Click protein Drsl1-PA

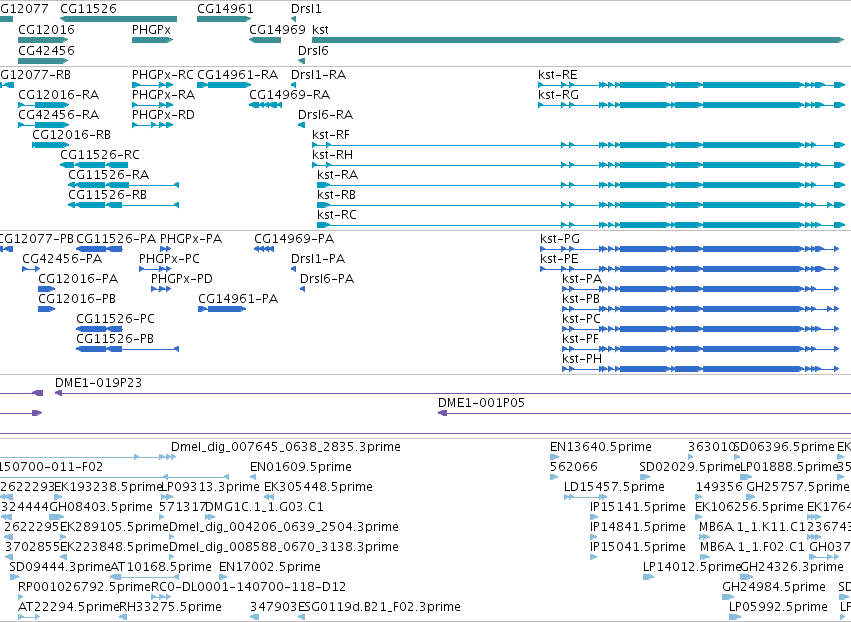(318, 259)
